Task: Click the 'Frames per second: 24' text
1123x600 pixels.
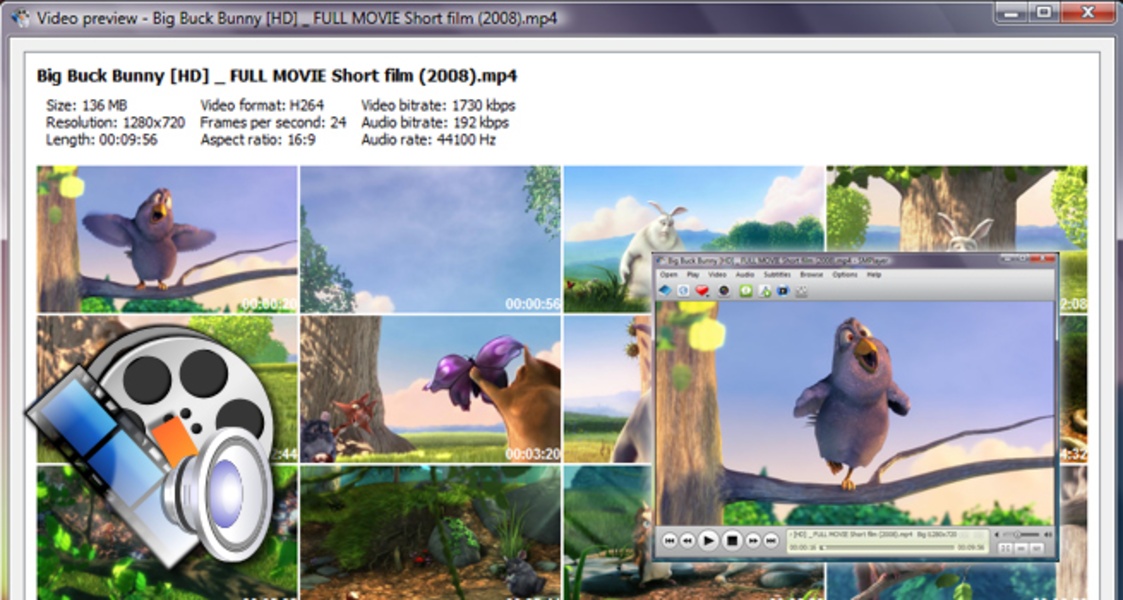Action: (273, 122)
